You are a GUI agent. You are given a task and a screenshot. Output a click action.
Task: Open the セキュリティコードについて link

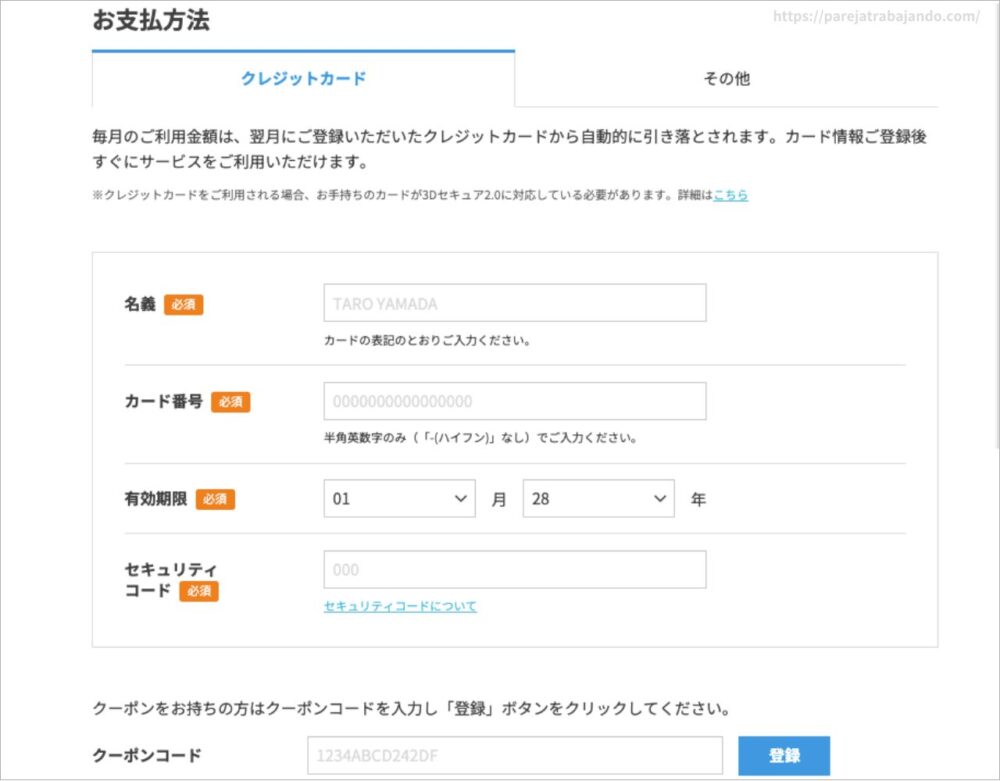[x=400, y=606]
